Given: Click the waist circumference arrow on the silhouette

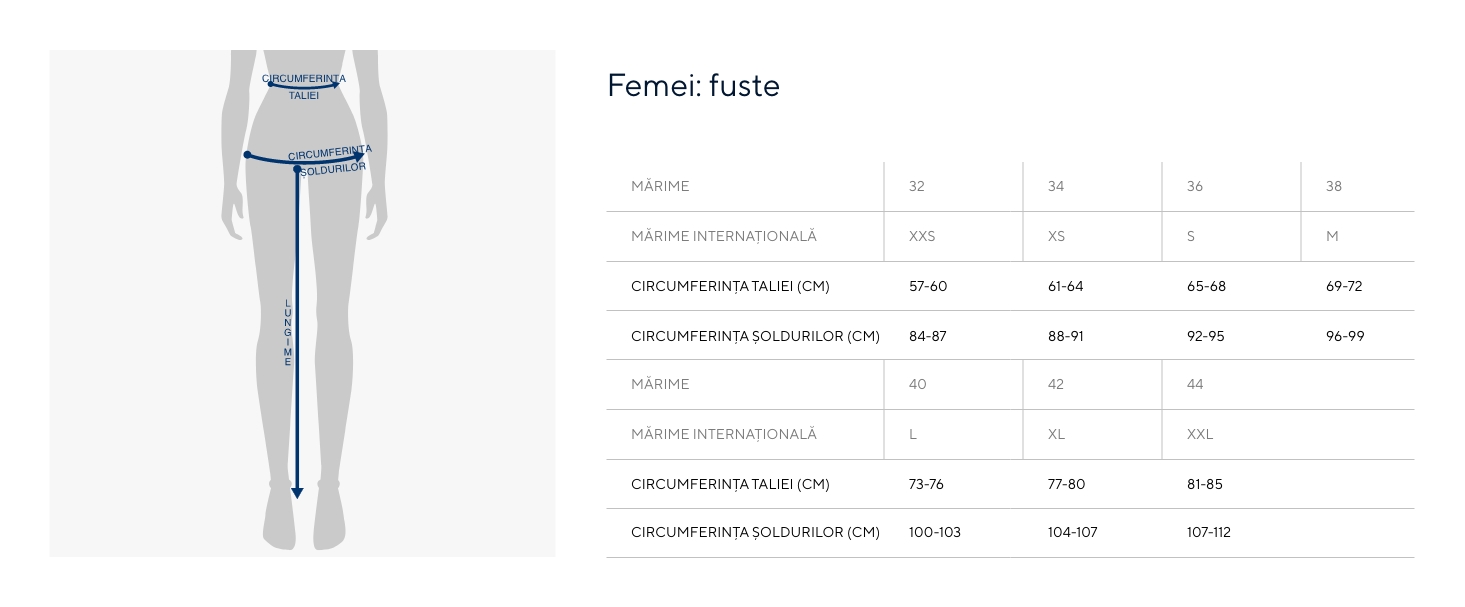Looking at the screenshot, I should pyautogui.click(x=304, y=87).
